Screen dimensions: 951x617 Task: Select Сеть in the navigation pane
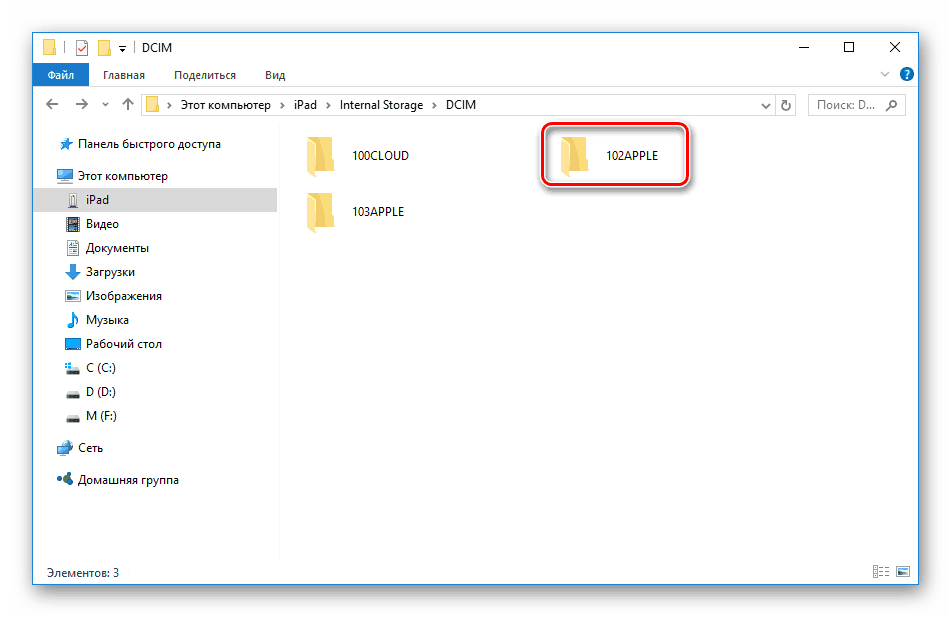click(x=79, y=448)
